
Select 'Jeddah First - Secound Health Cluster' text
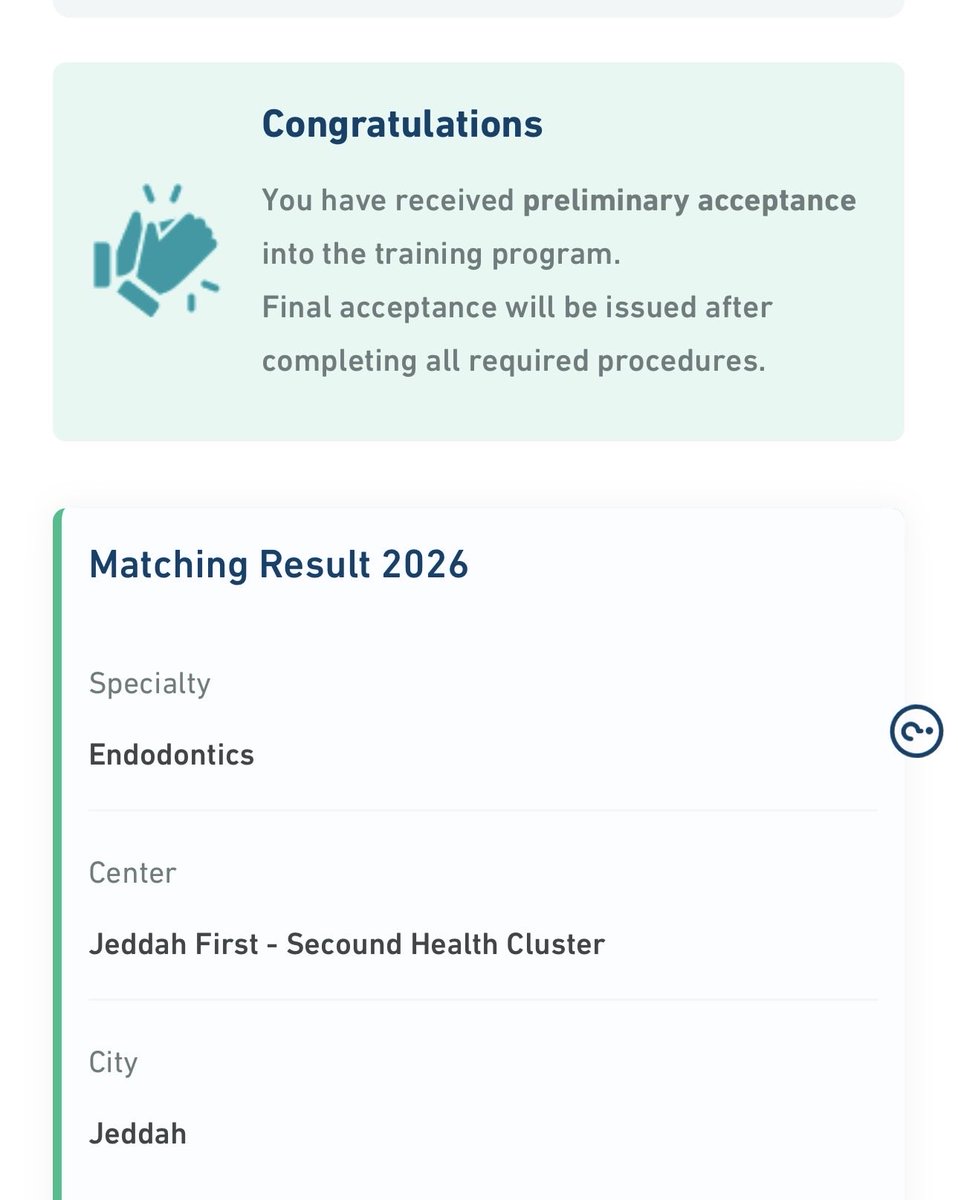[x=347, y=944]
